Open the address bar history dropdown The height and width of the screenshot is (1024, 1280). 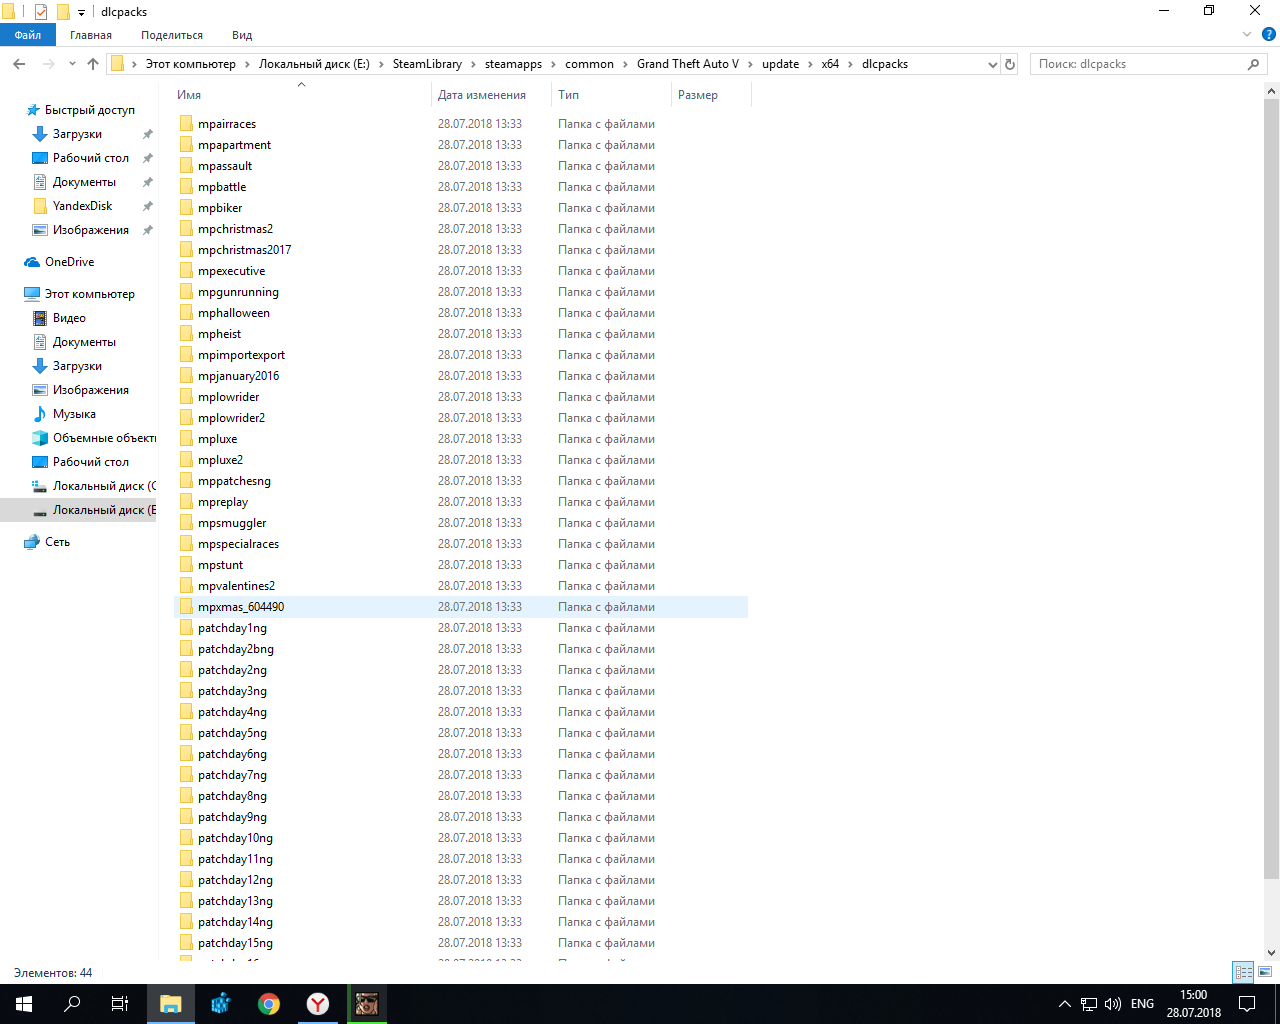(x=992, y=64)
